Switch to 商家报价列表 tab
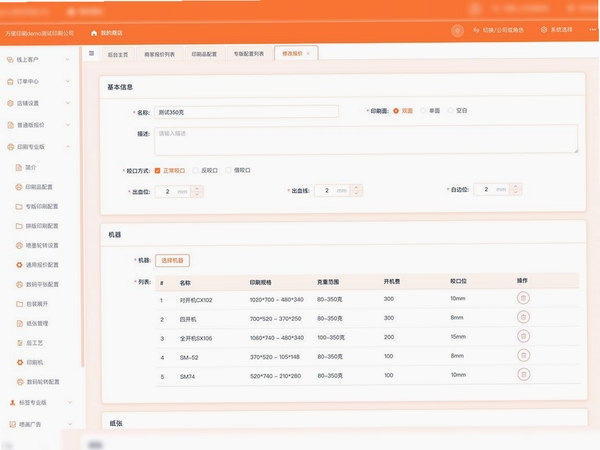Viewport: 600px width, 450px height. (160, 54)
